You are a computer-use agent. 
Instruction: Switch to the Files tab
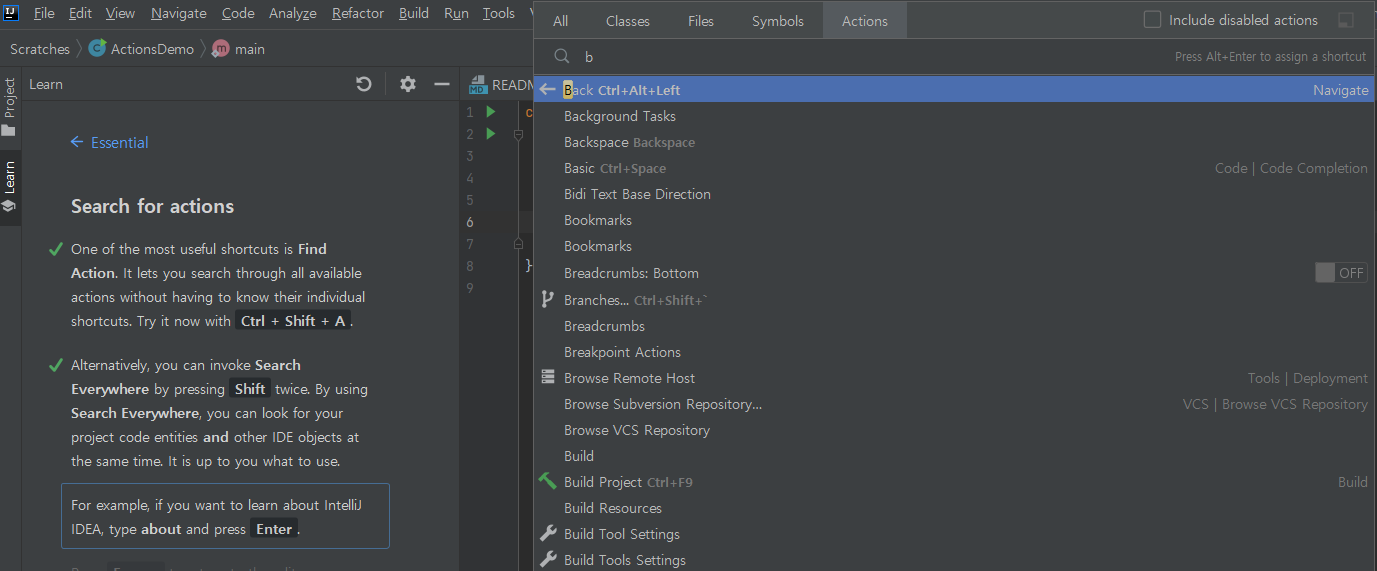click(701, 21)
